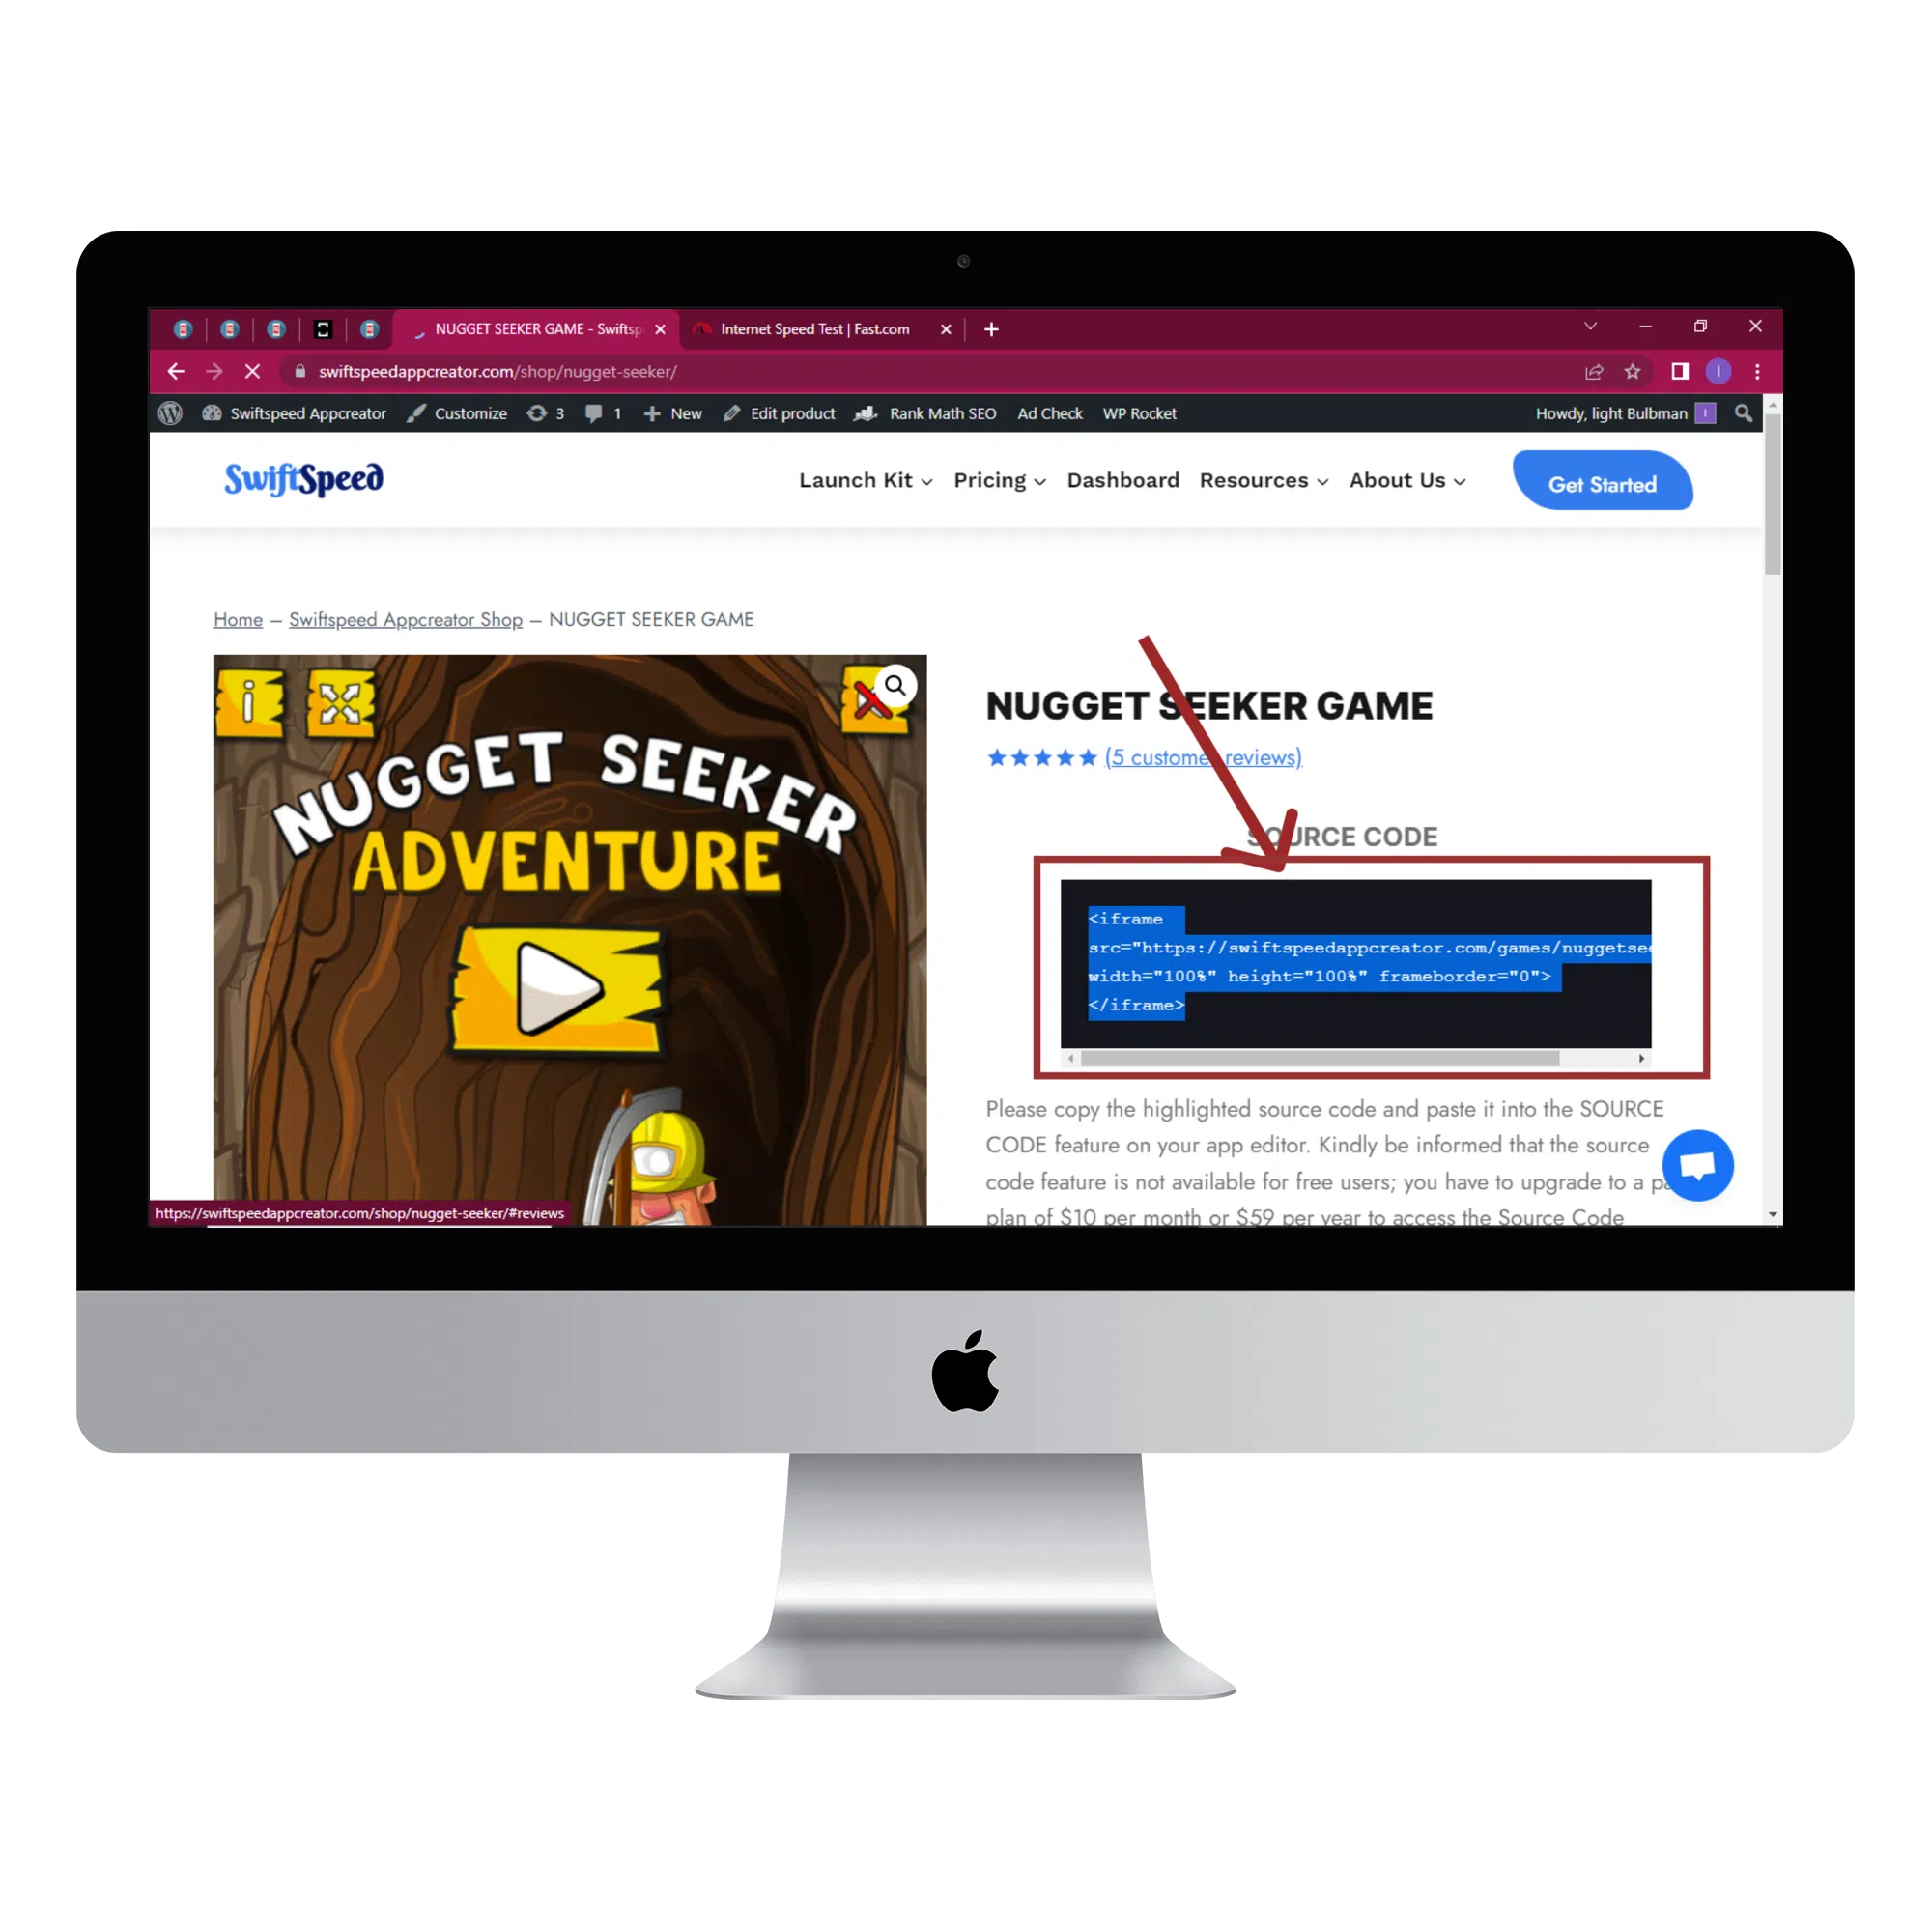Click the Get Started button
Viewport: 1932px width, 1932px height.
1602,483
